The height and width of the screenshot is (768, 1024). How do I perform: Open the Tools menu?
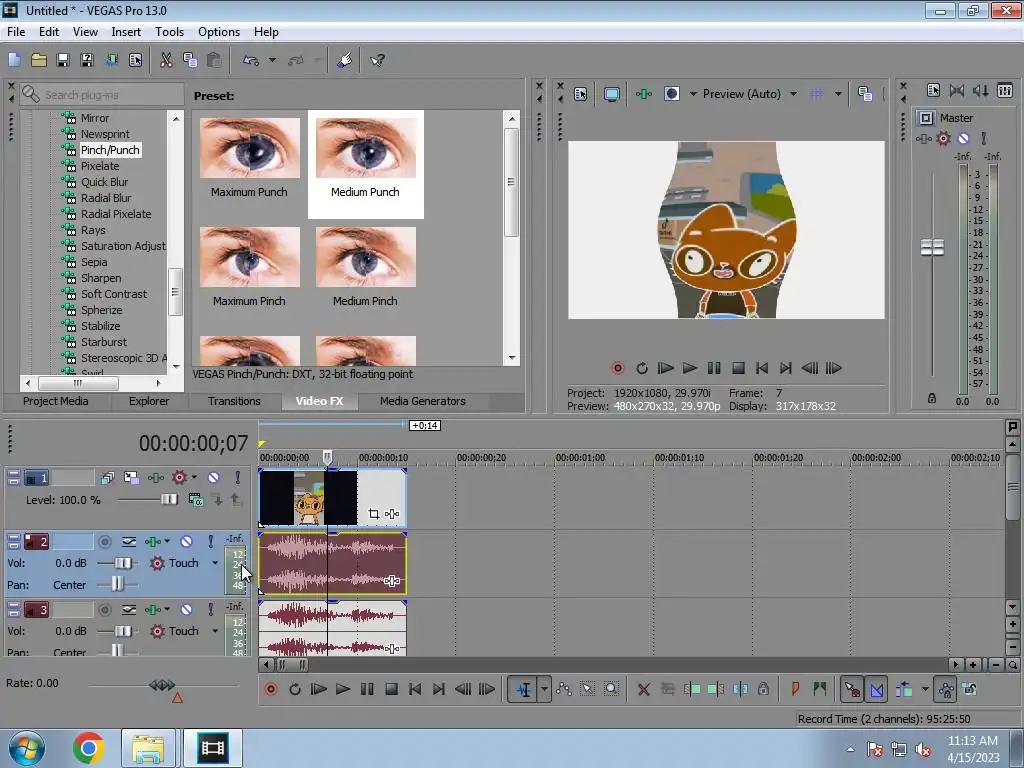pos(169,32)
